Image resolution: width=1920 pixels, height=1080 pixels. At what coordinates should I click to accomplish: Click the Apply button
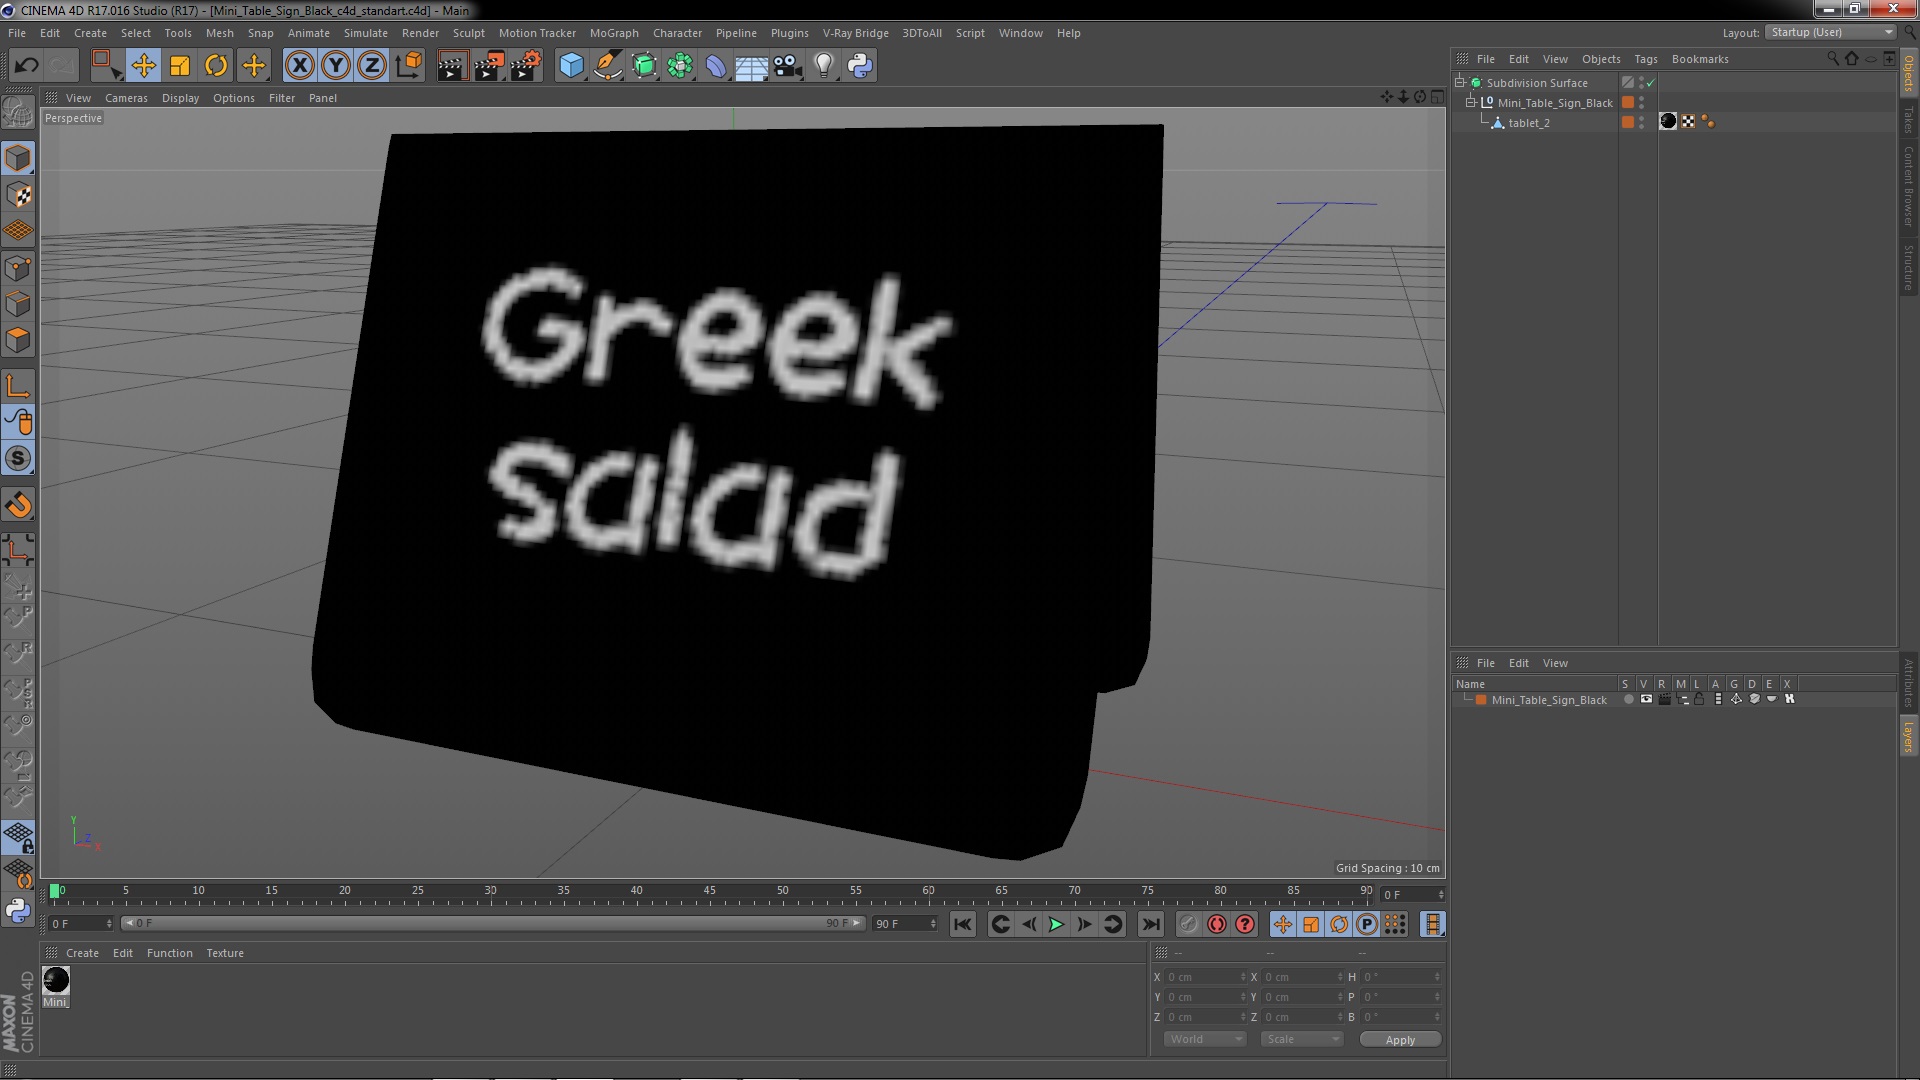click(1399, 1040)
